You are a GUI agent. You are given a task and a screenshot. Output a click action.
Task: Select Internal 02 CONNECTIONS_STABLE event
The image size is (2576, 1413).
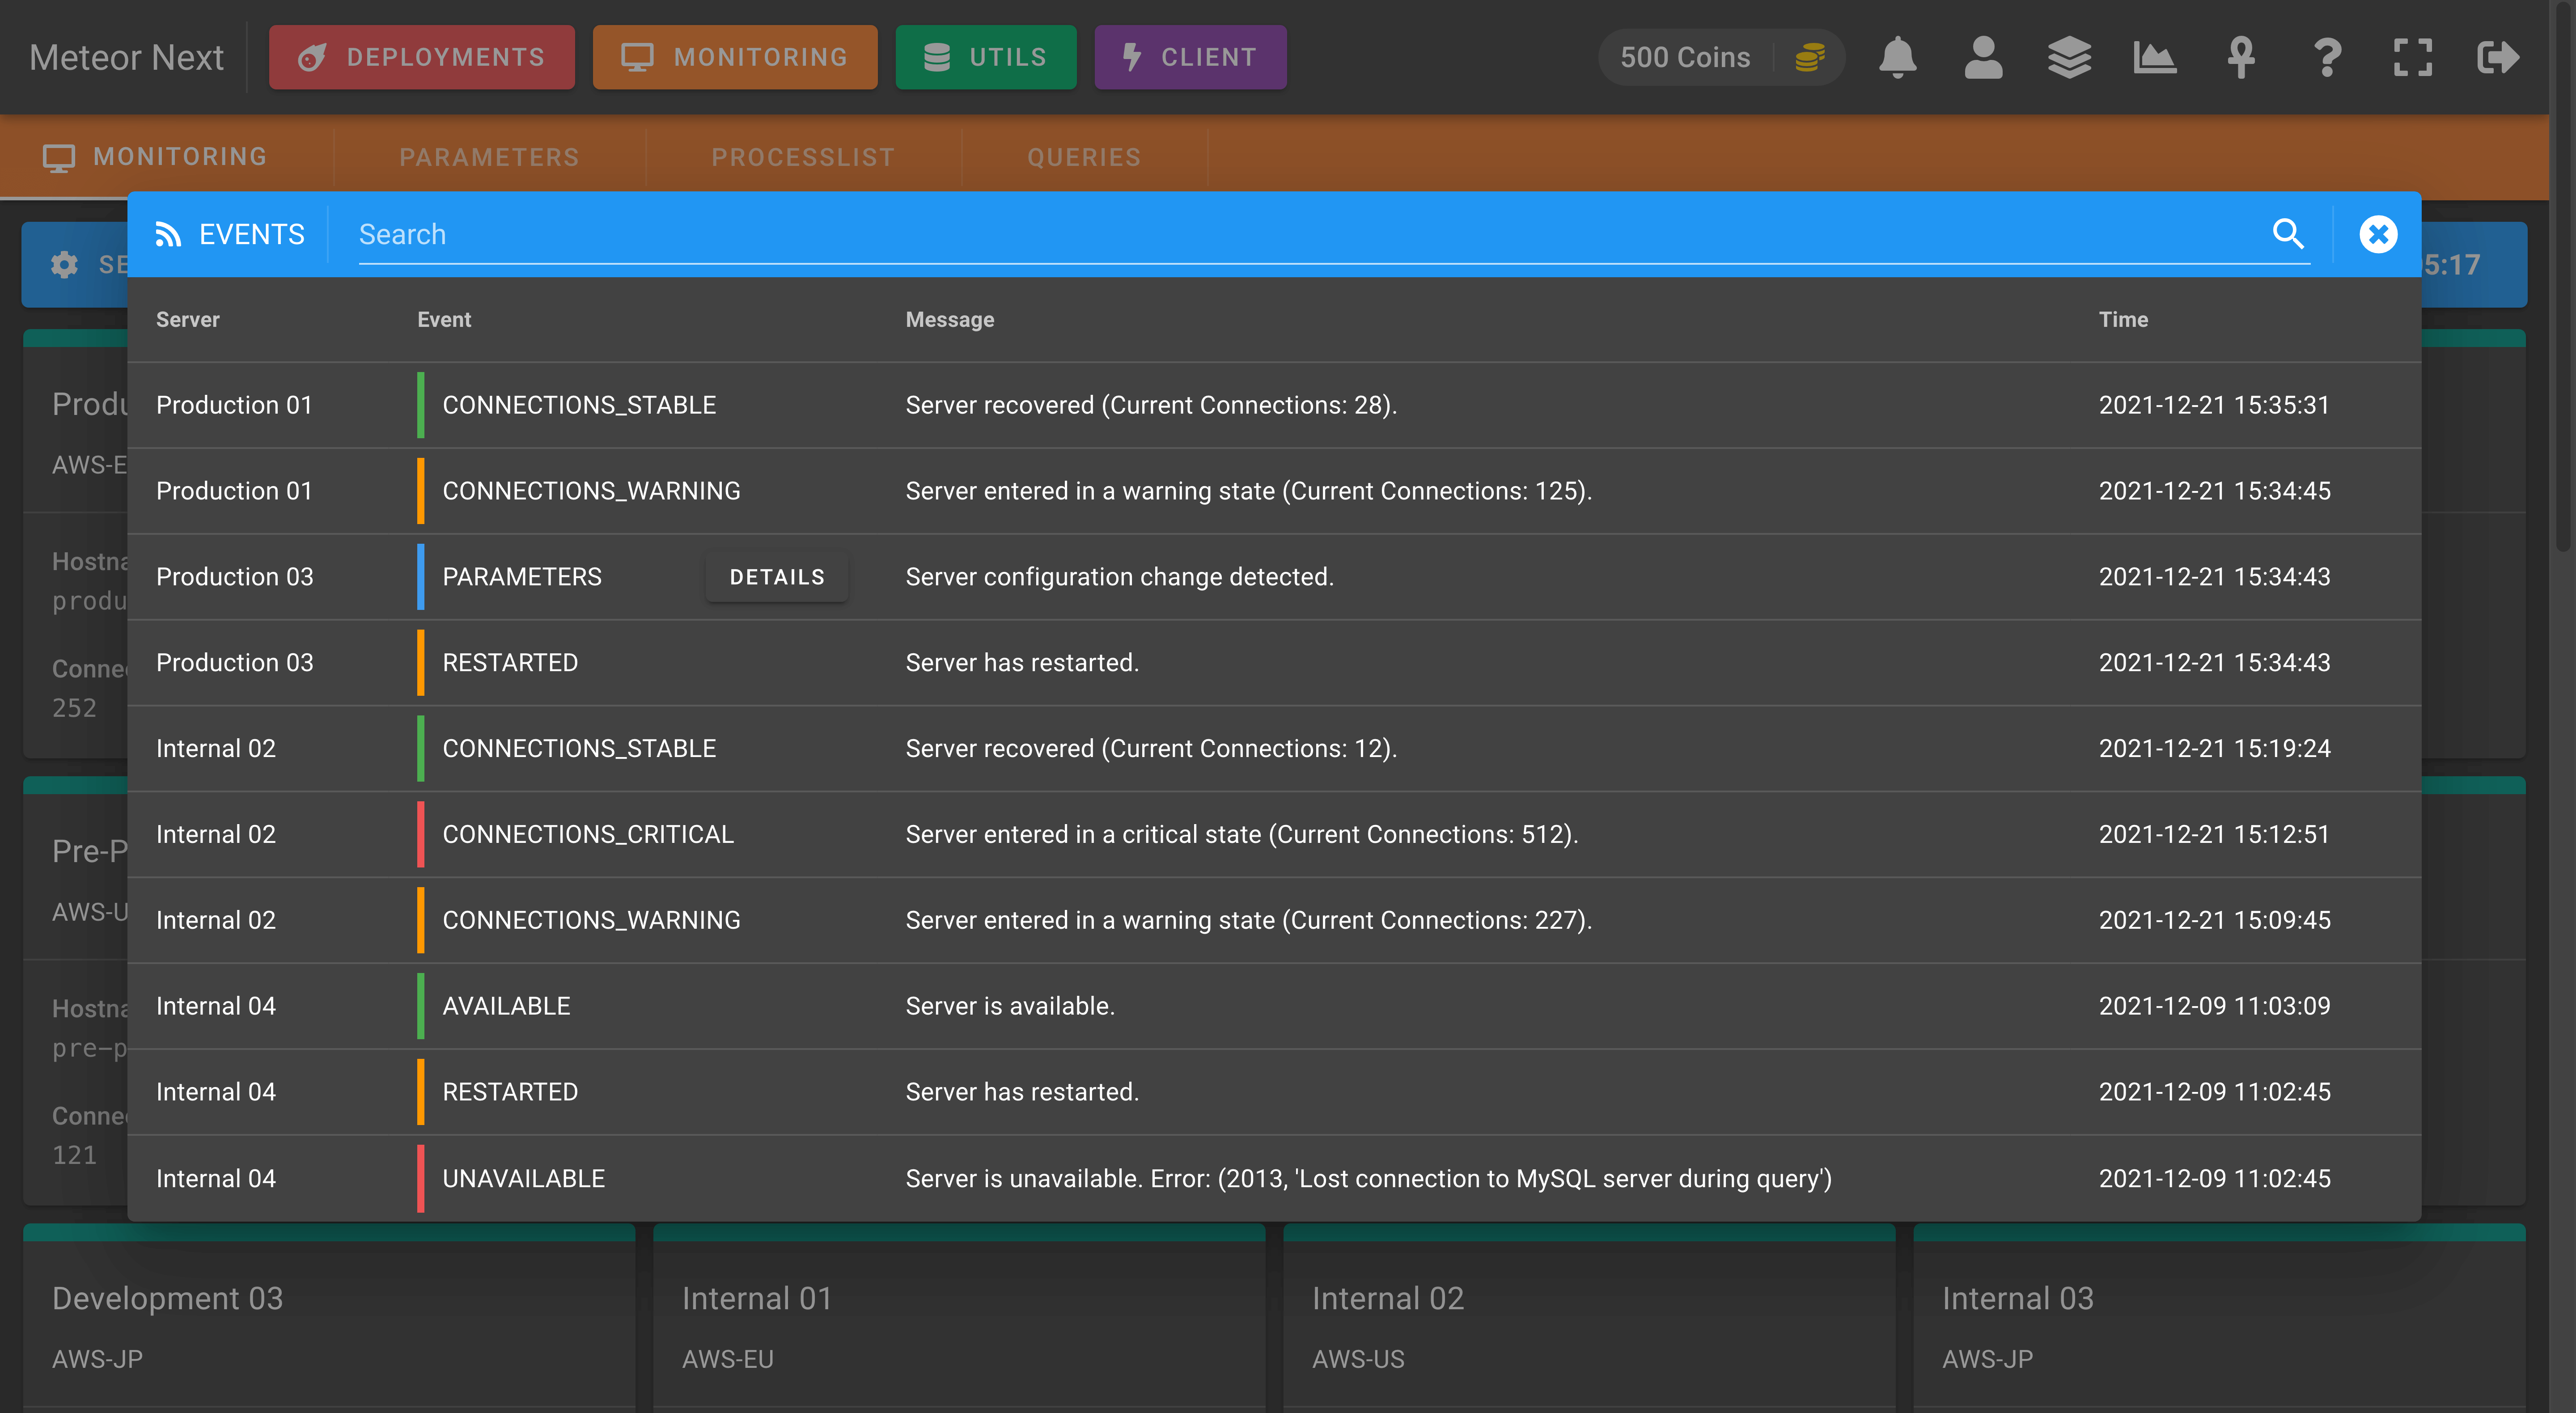click(1274, 748)
